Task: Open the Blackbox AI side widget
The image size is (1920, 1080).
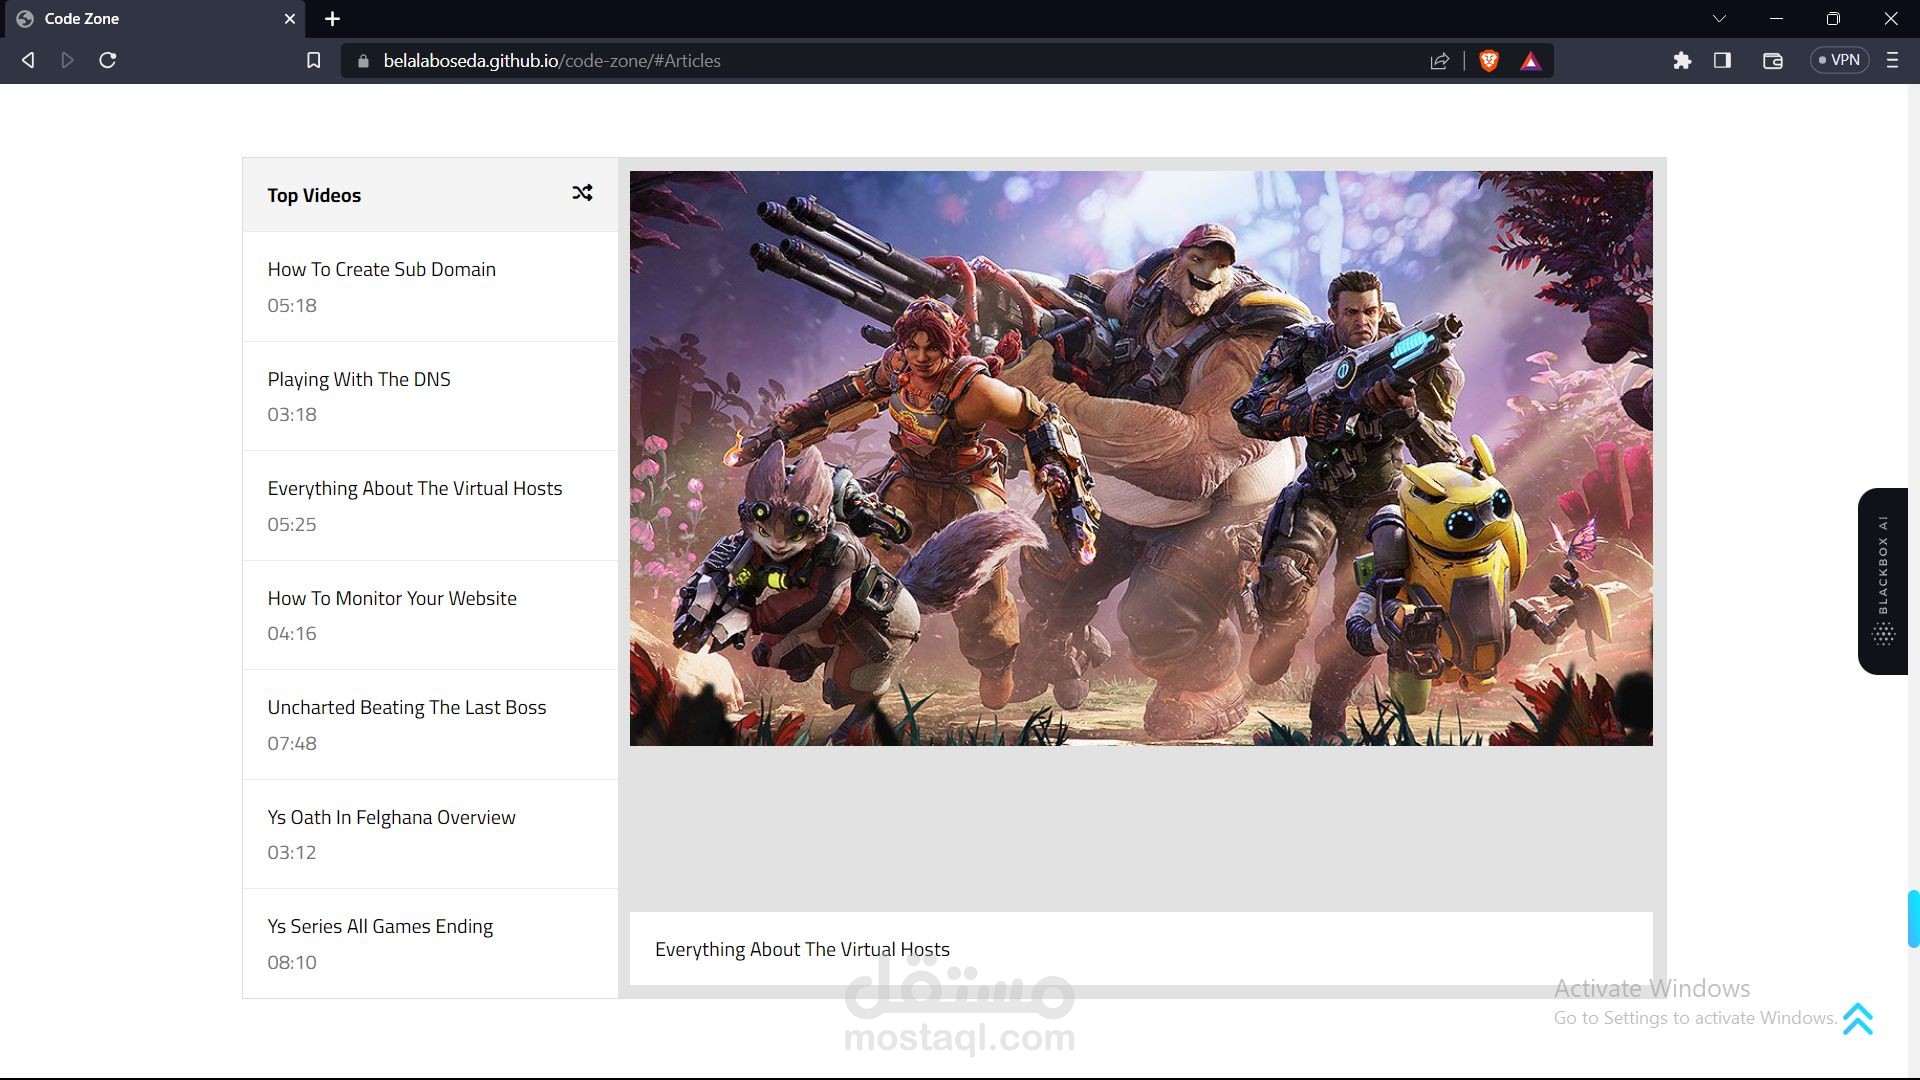Action: click(x=1883, y=581)
